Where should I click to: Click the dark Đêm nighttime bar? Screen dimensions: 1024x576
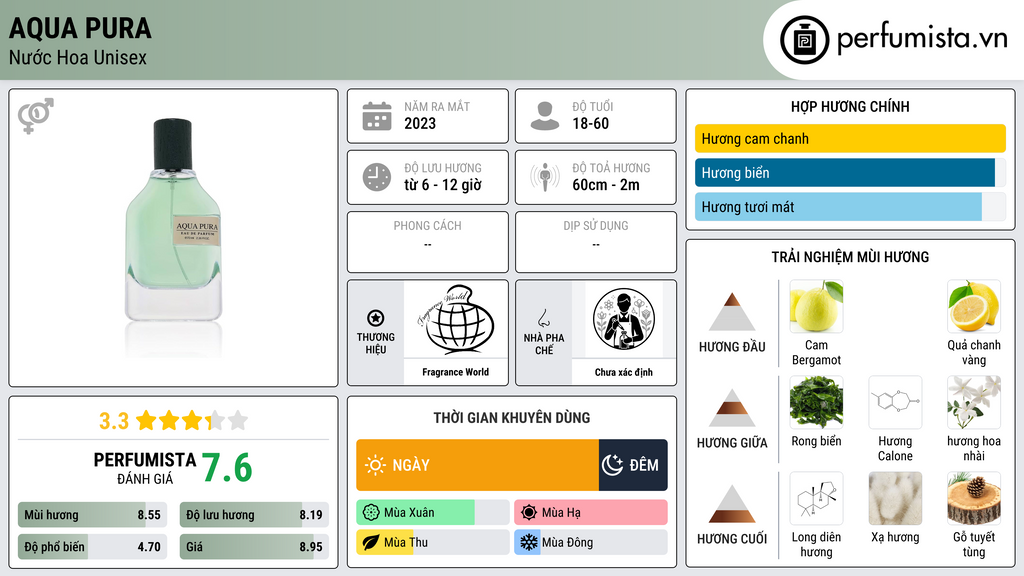633,465
